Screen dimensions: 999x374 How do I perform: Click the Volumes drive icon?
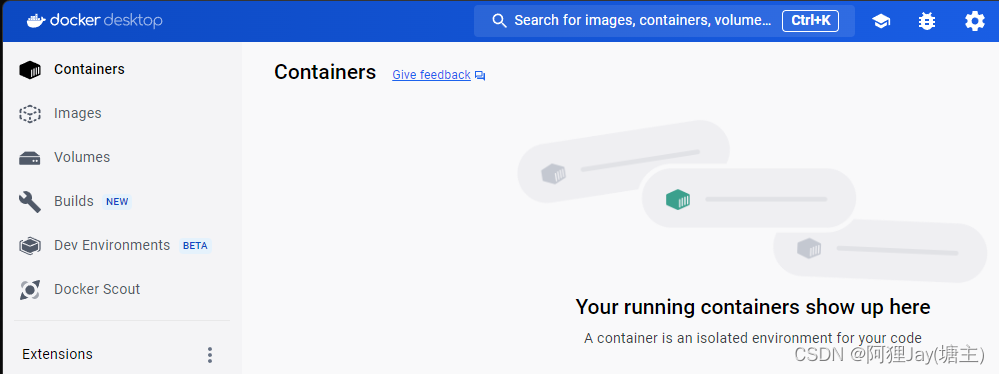pyautogui.click(x=30, y=157)
